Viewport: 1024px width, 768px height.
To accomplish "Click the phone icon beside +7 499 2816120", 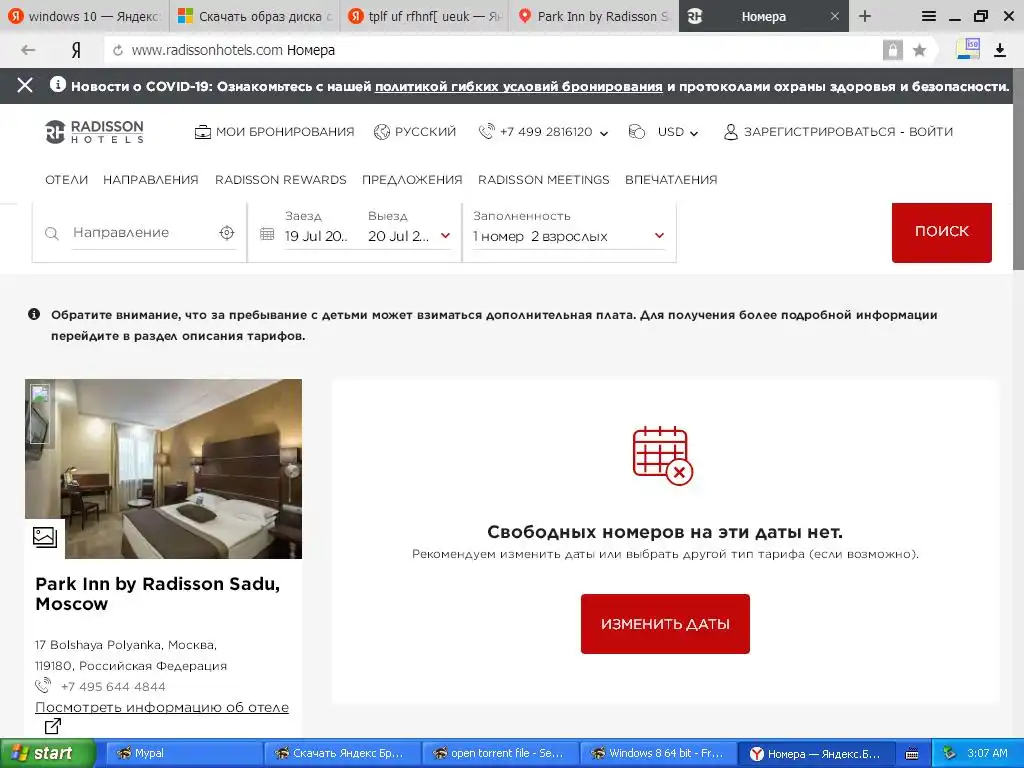I will click(x=487, y=132).
